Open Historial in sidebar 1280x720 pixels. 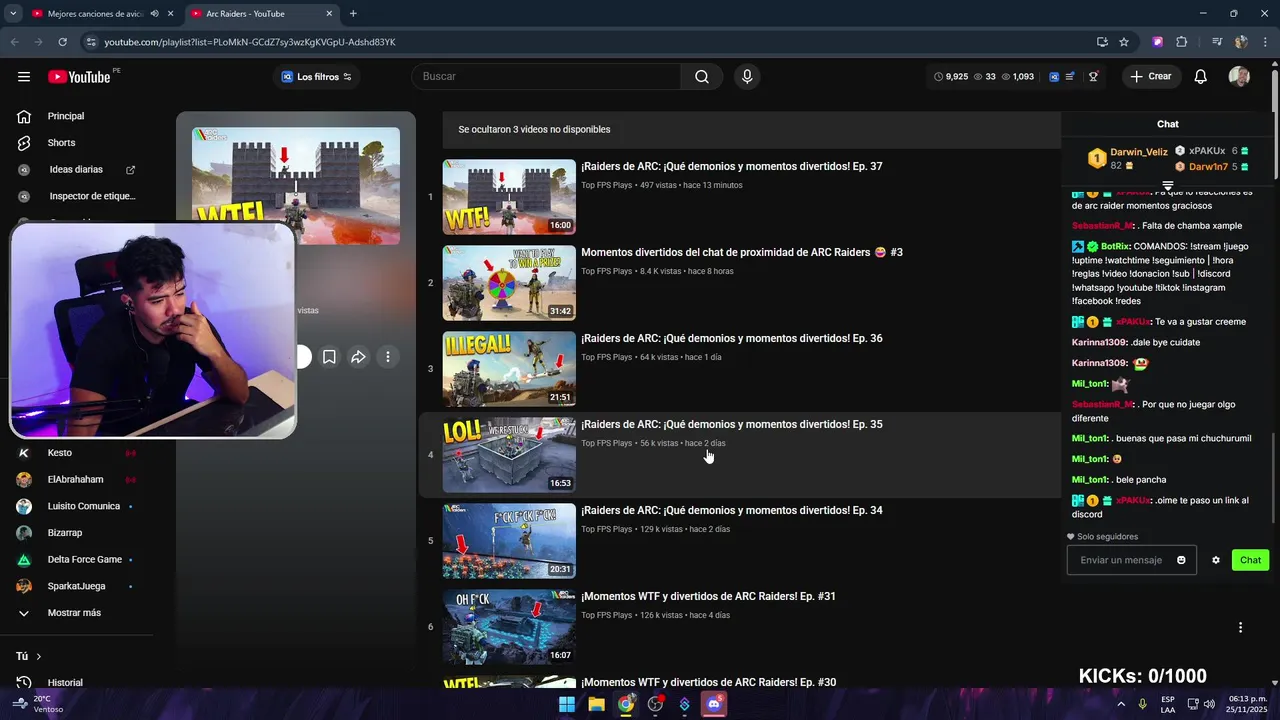(x=65, y=683)
